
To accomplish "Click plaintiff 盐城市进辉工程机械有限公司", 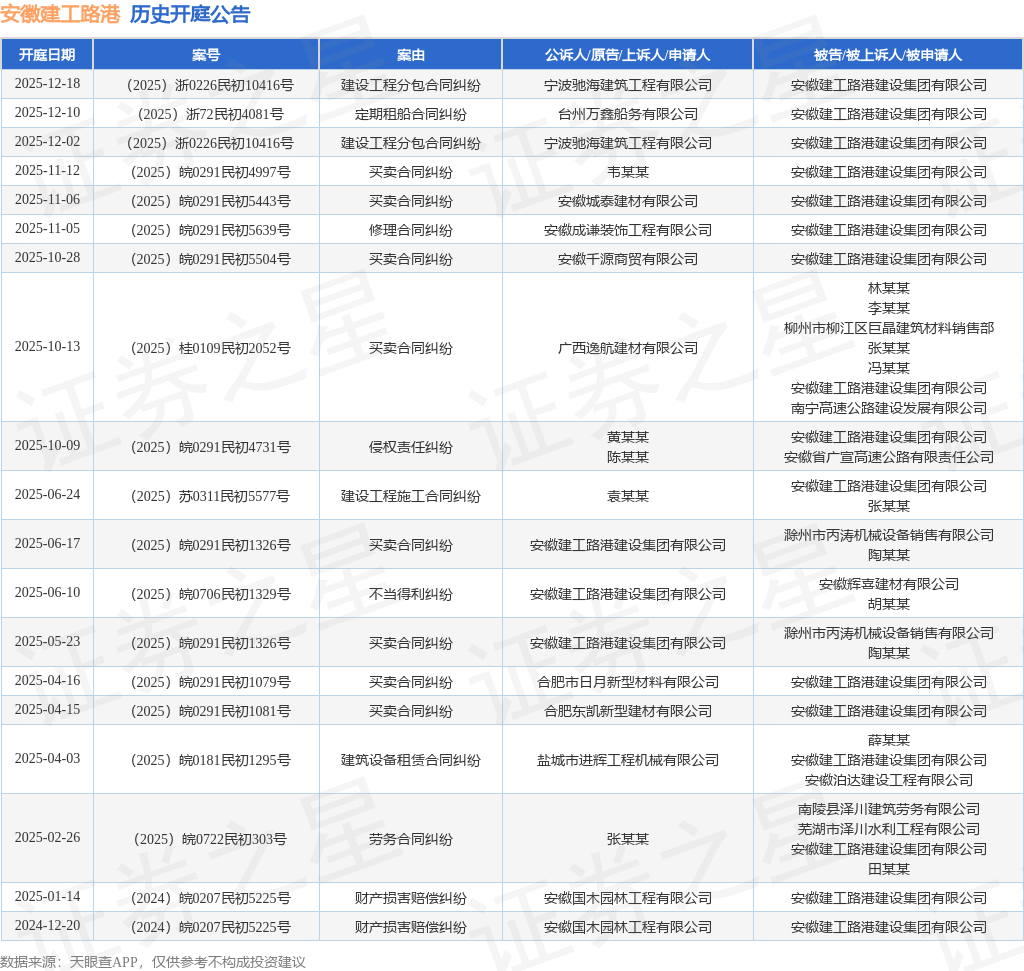I will click(628, 760).
